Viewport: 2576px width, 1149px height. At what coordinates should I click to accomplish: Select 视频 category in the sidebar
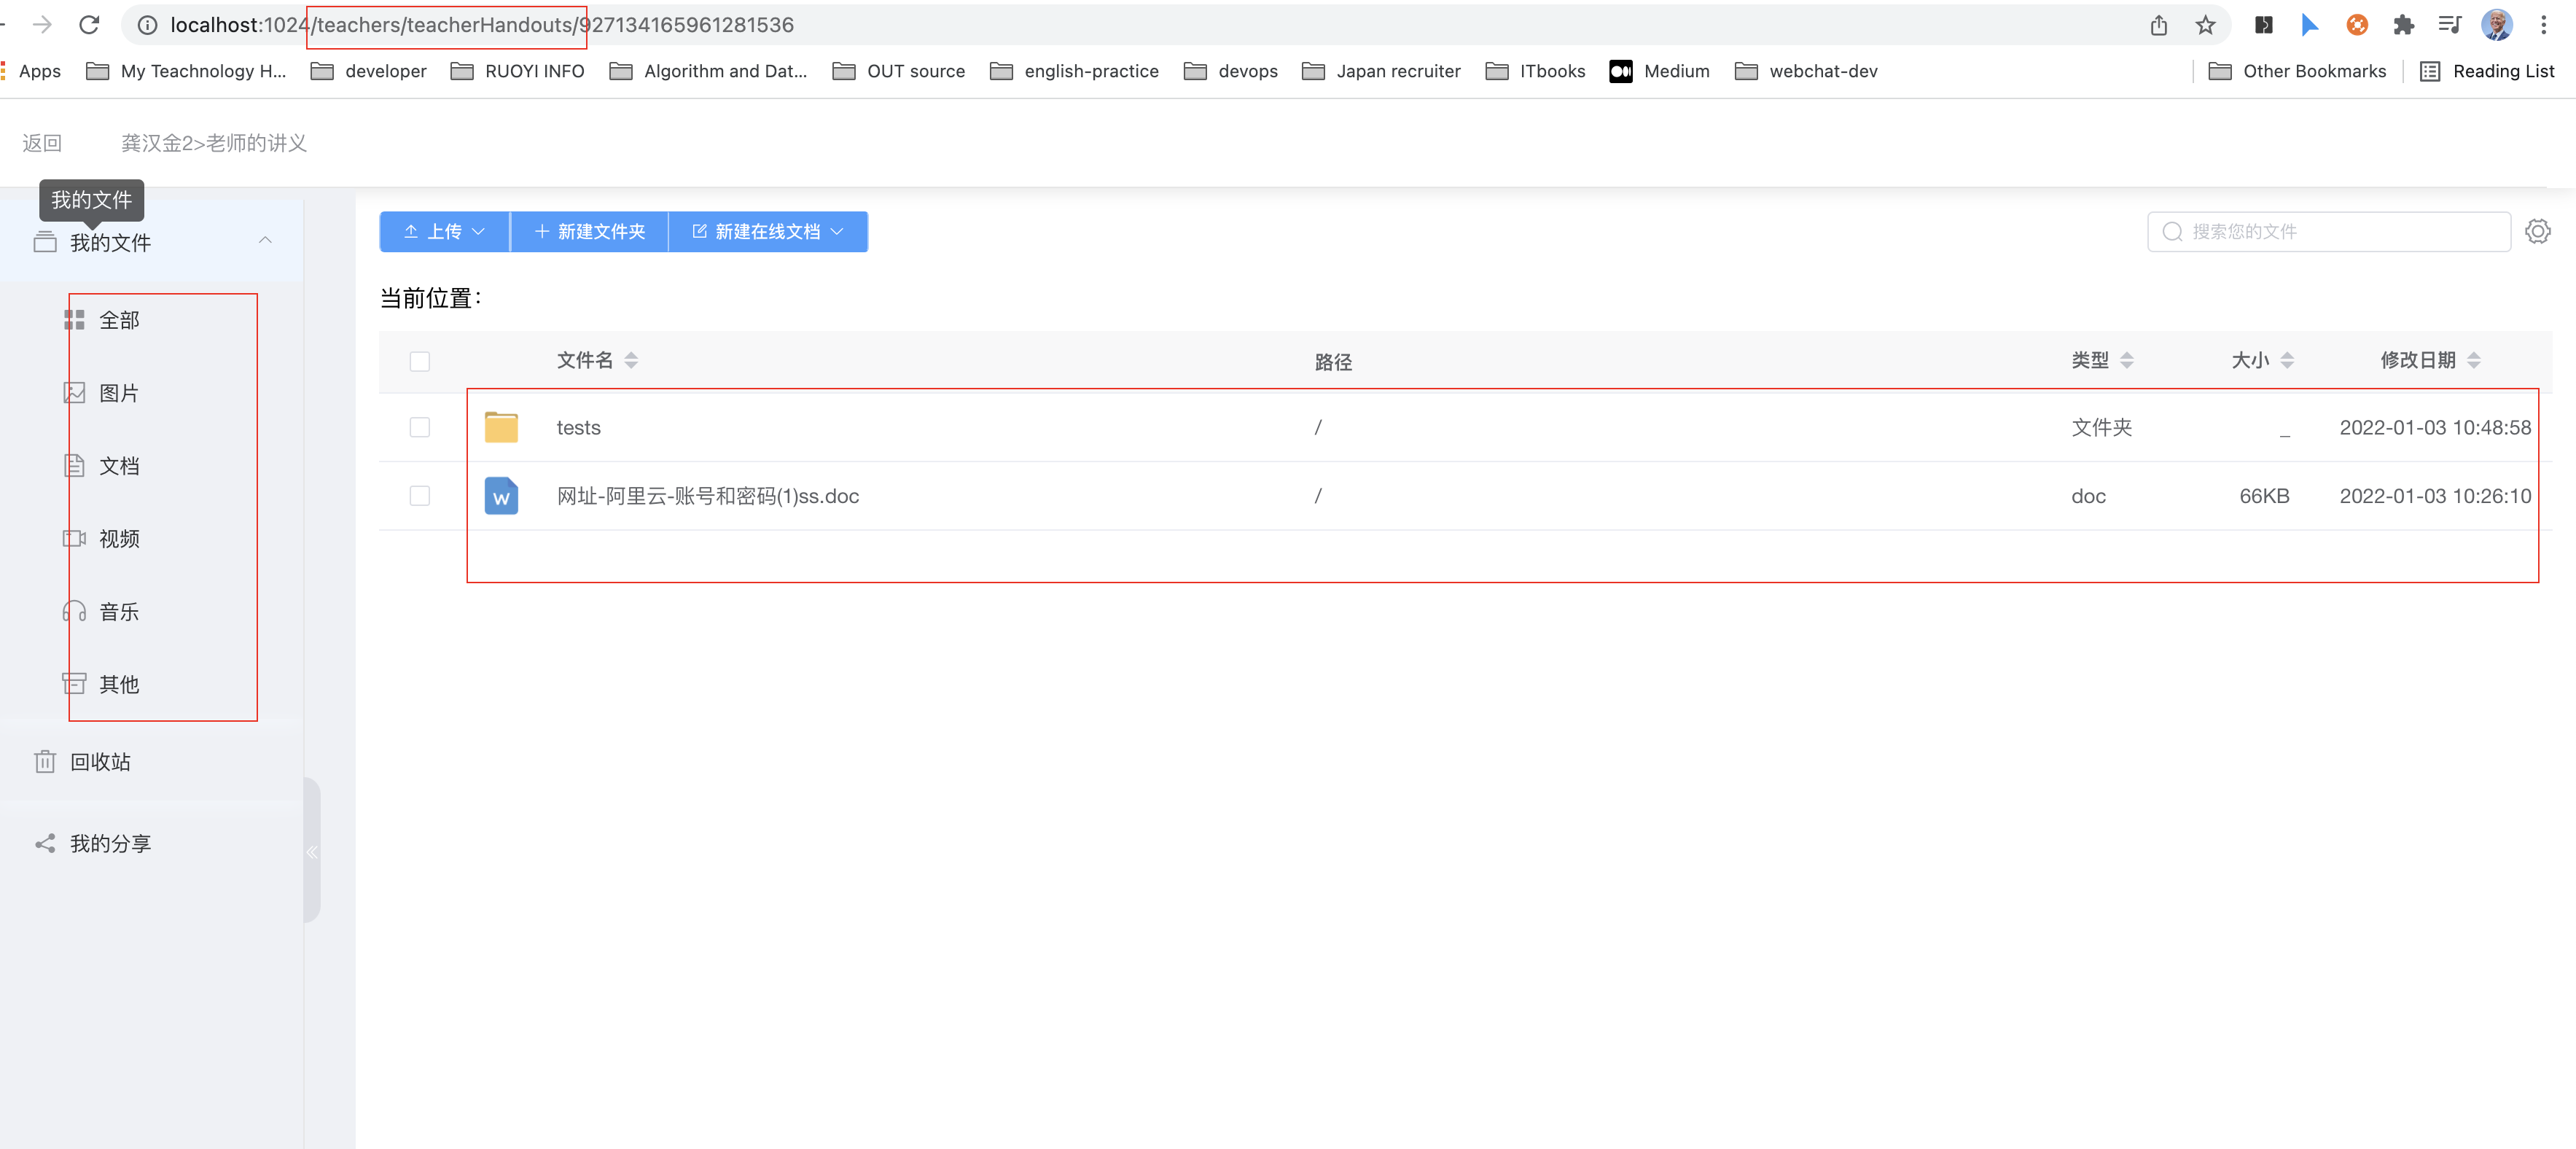pyautogui.click(x=118, y=539)
